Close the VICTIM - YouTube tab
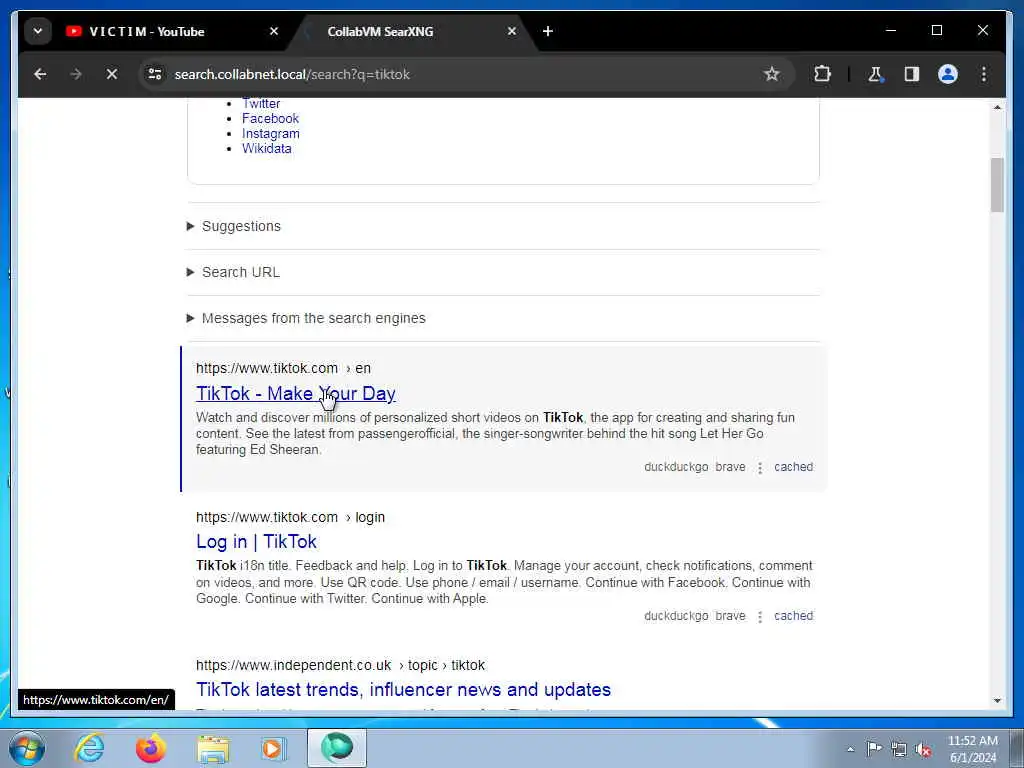This screenshot has width=1024, height=768. click(274, 31)
